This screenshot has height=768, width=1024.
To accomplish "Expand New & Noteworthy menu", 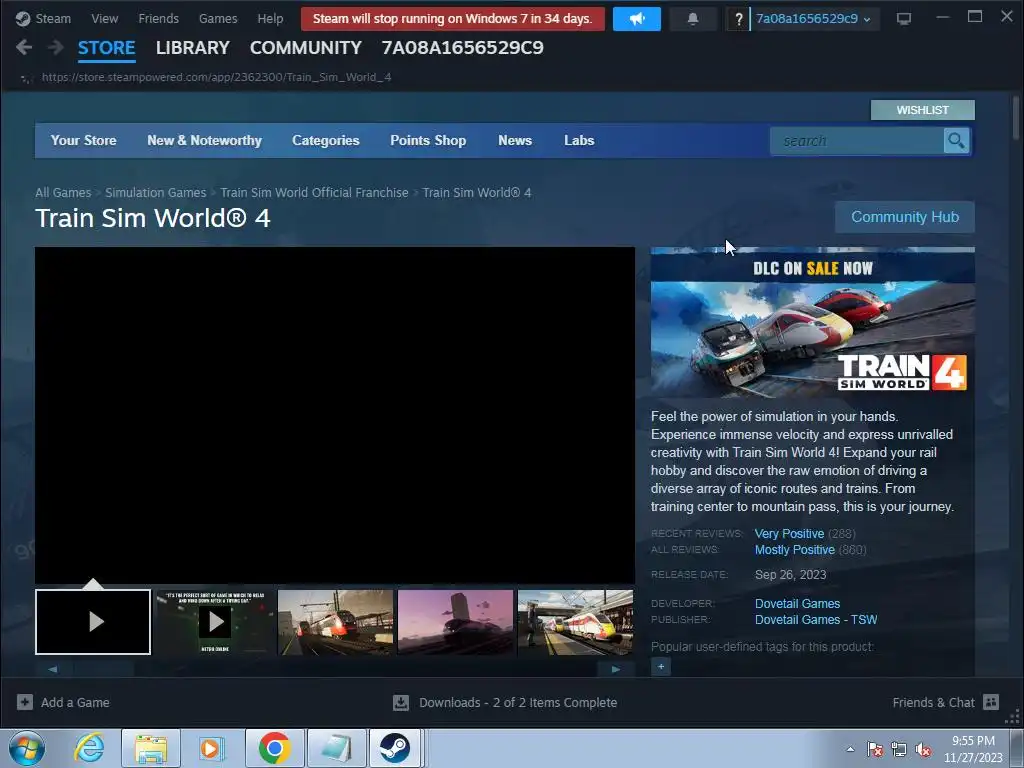I will click(x=204, y=140).
